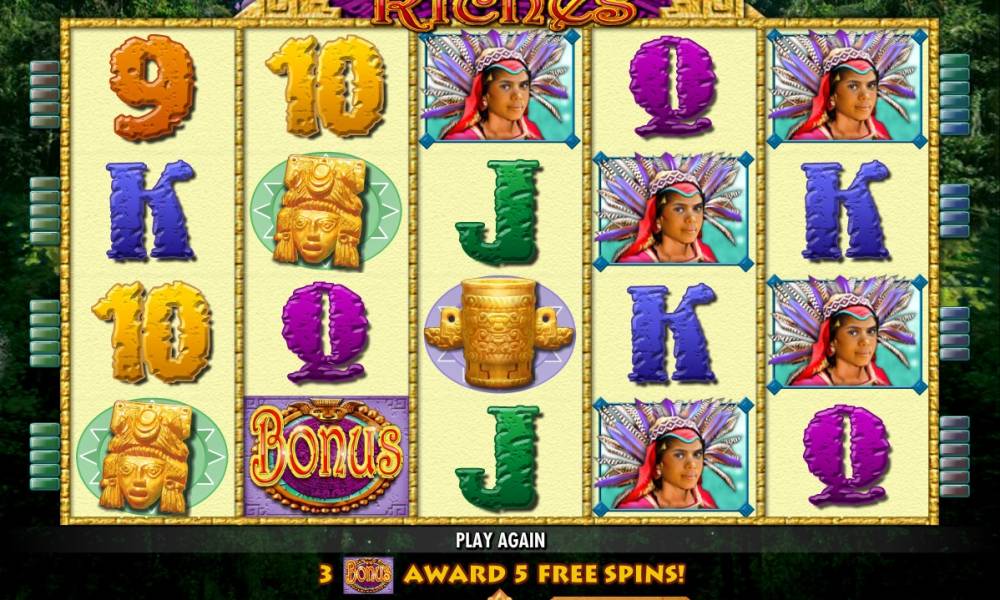The height and width of the screenshot is (600, 1000).
Task: Click the bottom-right payline indicator stack
Action: tap(954, 457)
